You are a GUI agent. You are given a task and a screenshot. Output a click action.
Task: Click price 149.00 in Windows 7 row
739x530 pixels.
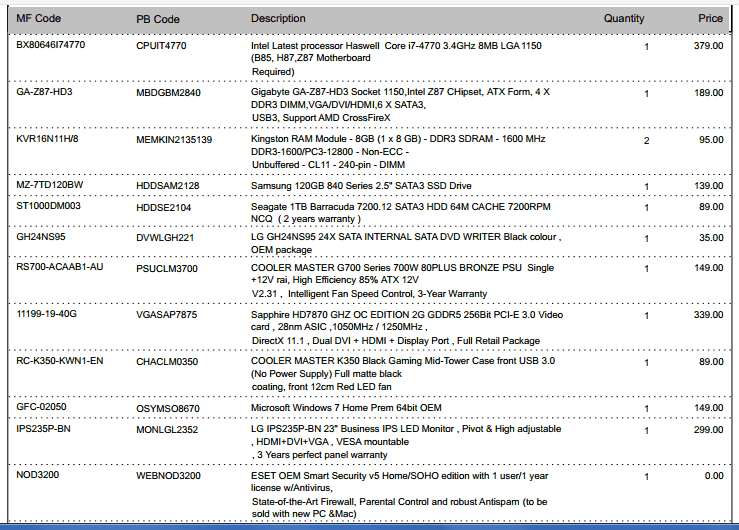pos(708,408)
